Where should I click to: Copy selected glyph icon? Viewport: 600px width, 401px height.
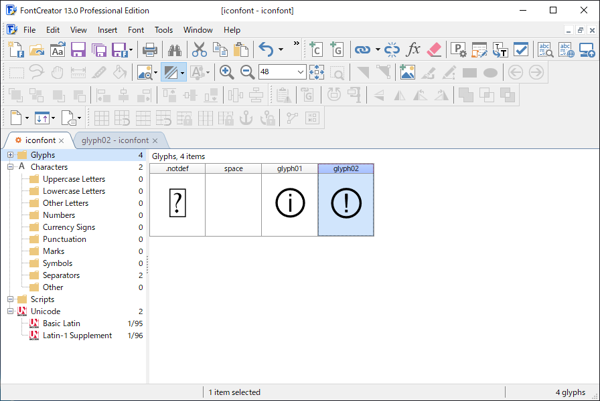pyautogui.click(x=220, y=50)
